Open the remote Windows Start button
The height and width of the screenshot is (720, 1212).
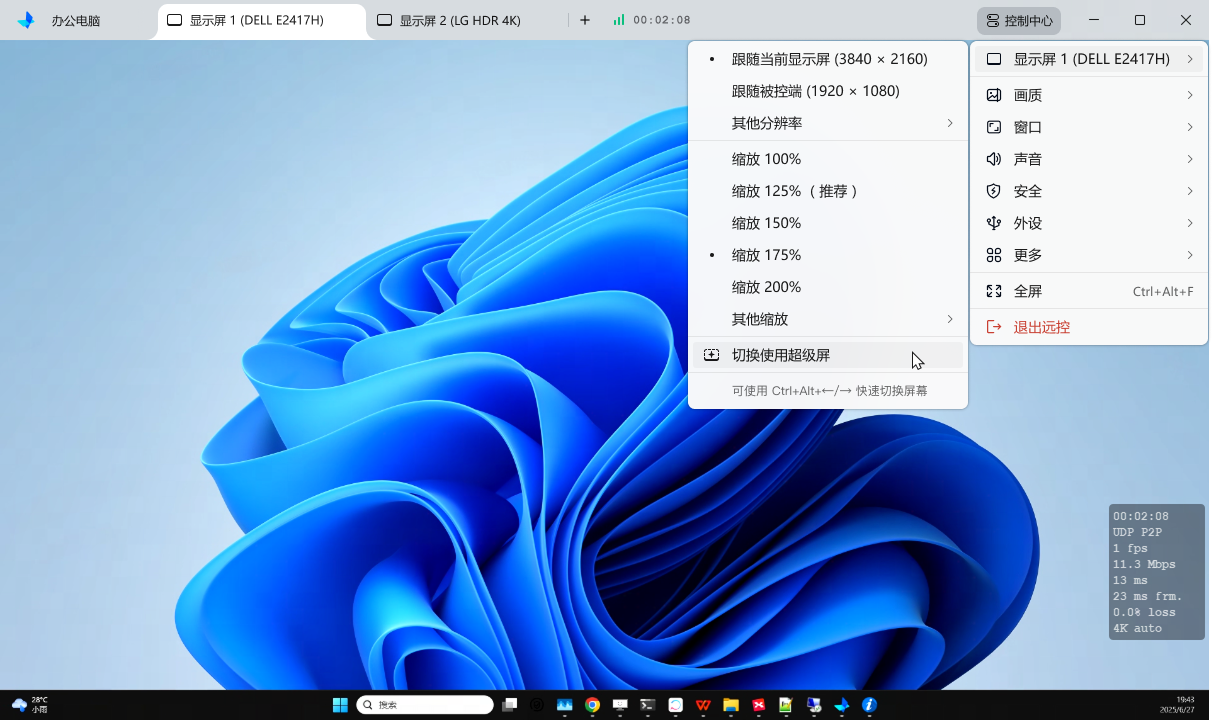340,705
